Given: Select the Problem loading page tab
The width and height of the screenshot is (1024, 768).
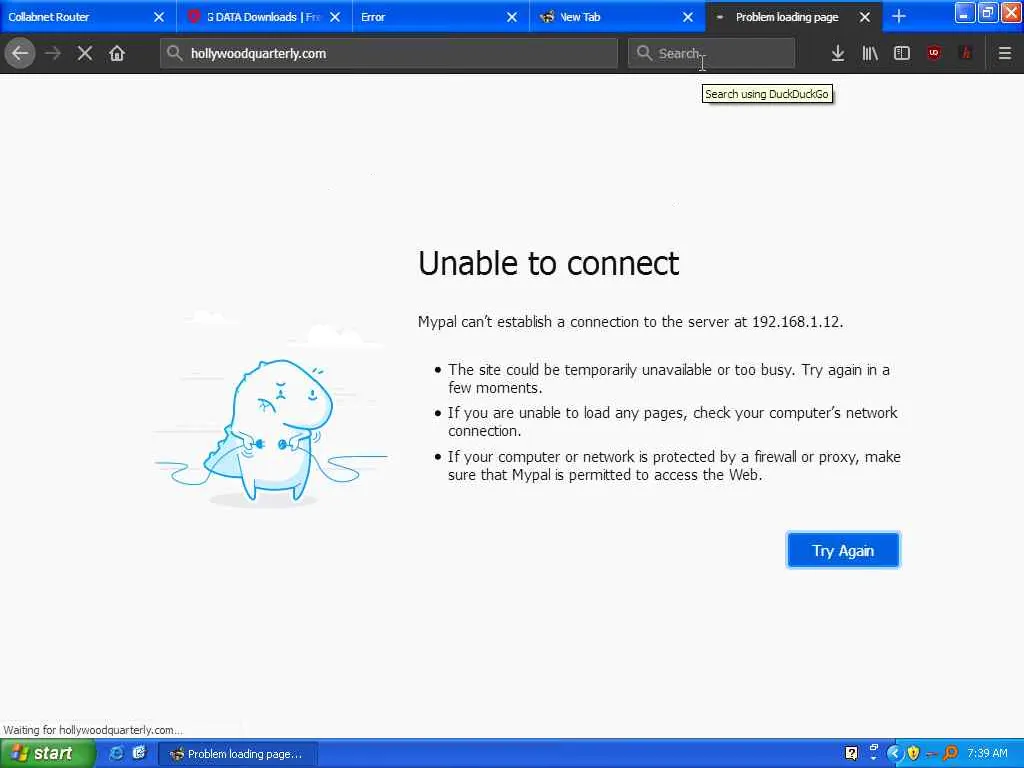Looking at the screenshot, I should 793,17.
